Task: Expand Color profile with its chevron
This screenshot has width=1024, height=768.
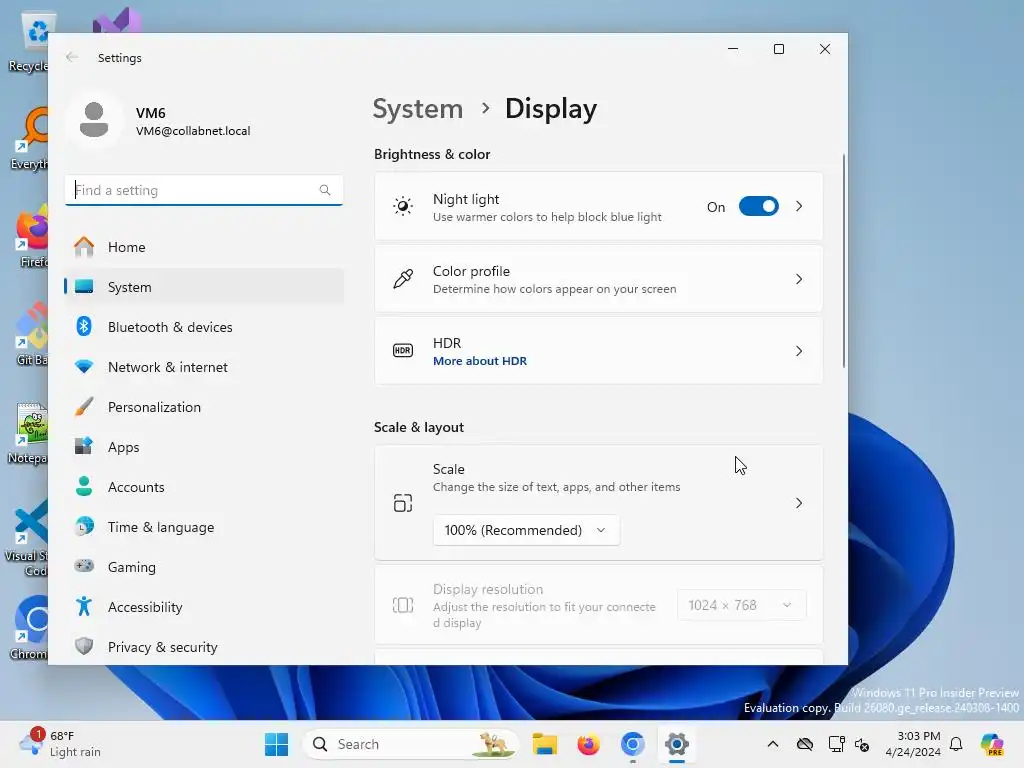Action: pos(799,279)
